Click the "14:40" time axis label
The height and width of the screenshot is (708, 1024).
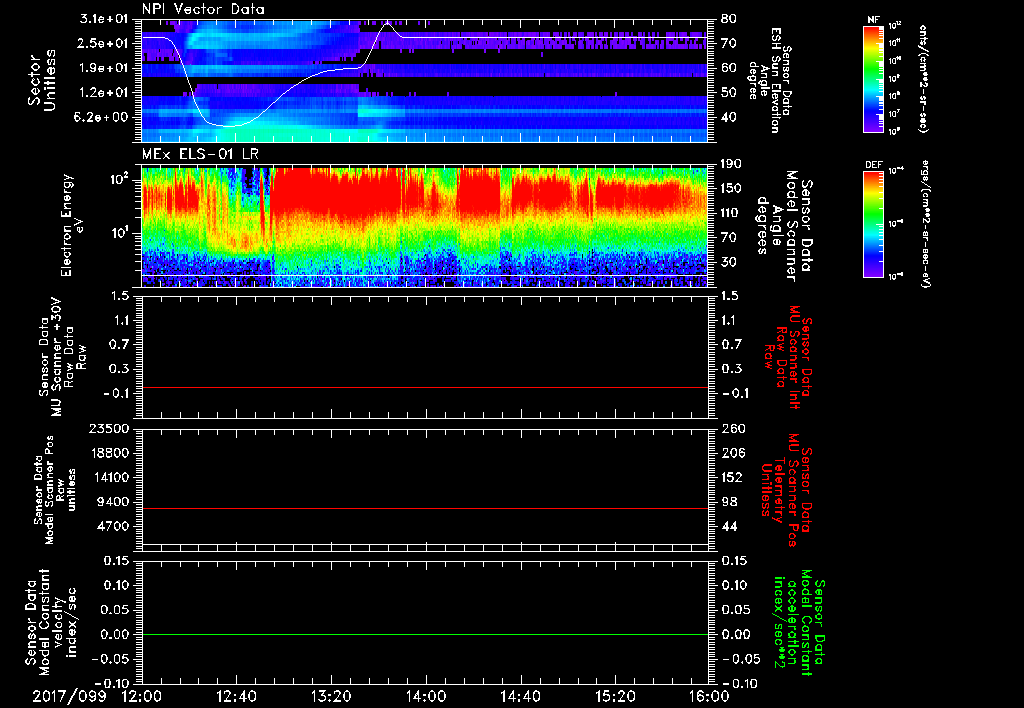tap(520, 696)
